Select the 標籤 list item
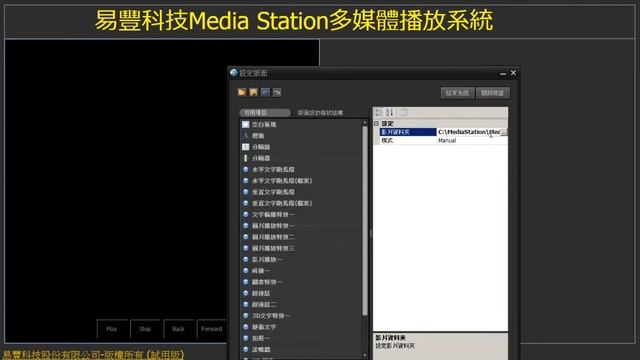 pyautogui.click(x=258, y=136)
